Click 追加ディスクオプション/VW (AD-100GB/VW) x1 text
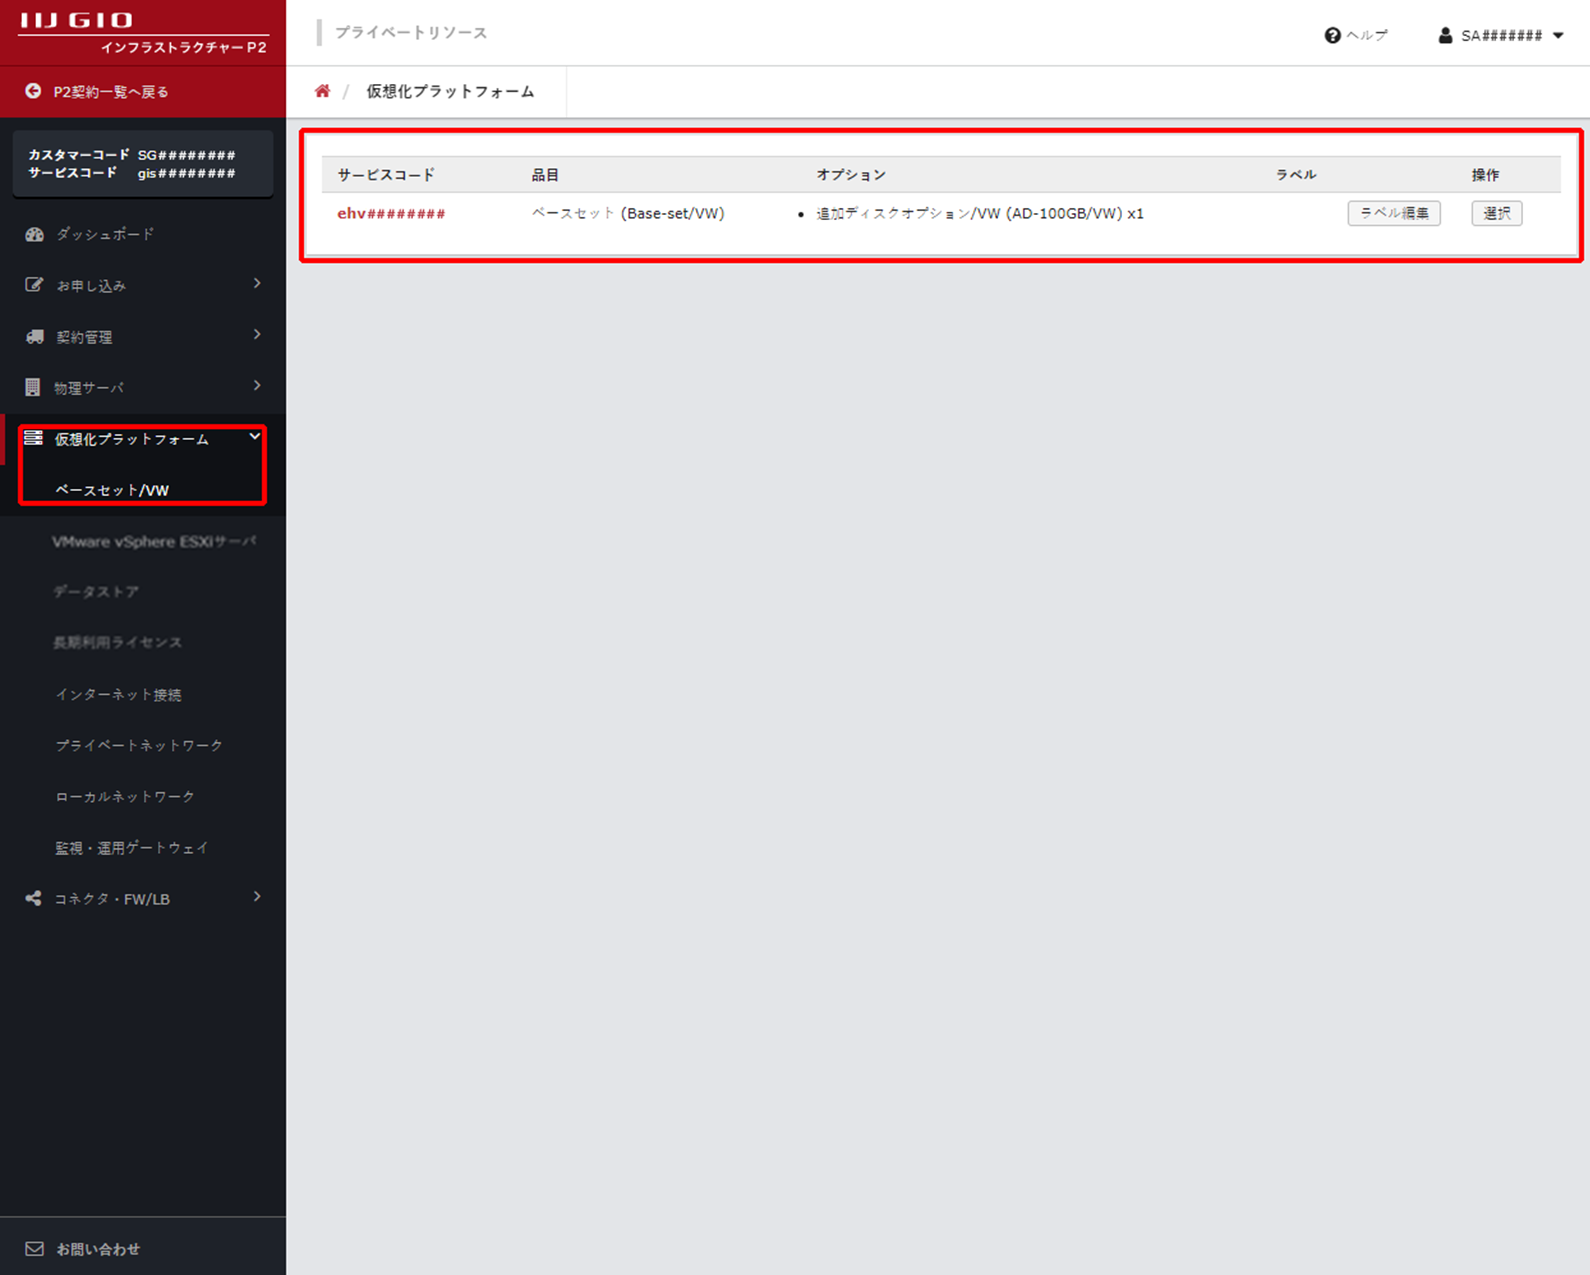Screen dimensions: 1590x1275 980,214
